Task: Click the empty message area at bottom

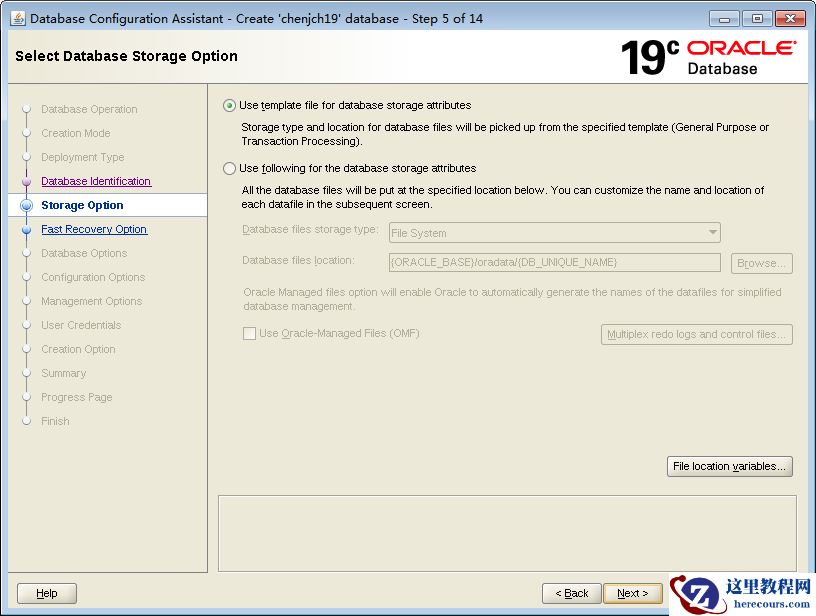Action: point(507,533)
